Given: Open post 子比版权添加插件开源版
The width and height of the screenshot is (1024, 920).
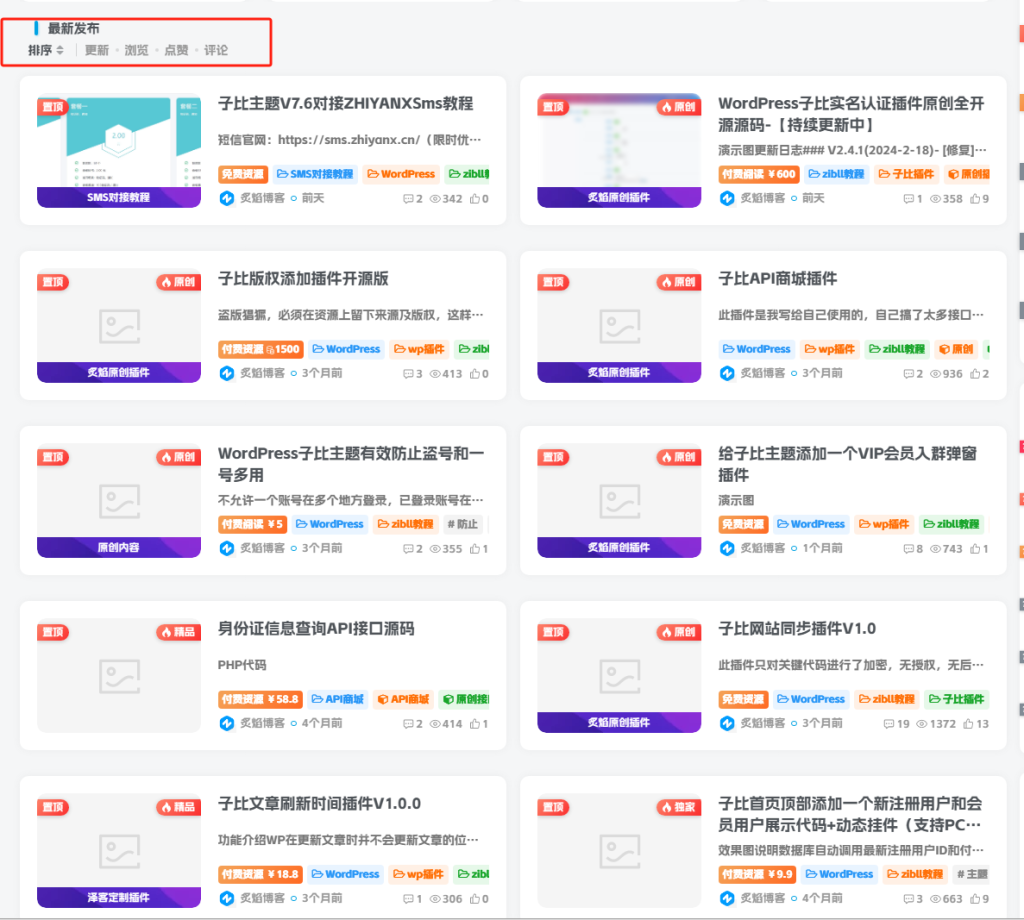Looking at the screenshot, I should pos(303,279).
